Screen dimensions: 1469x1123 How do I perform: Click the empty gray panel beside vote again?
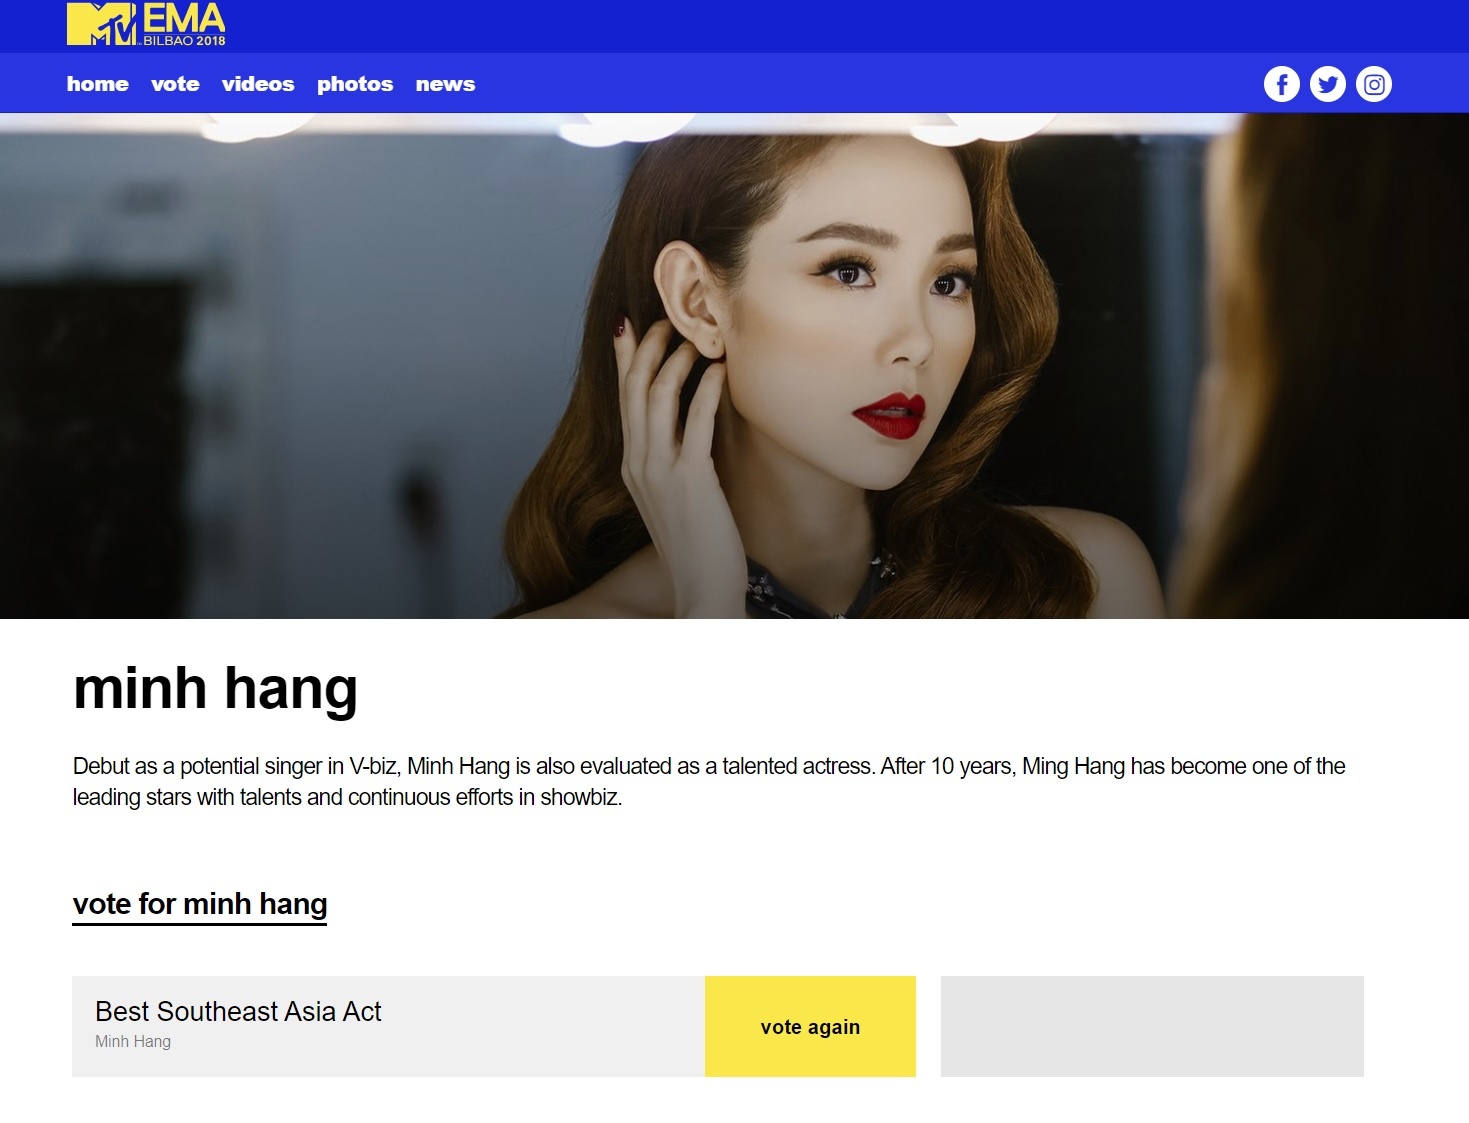pyautogui.click(x=1152, y=1027)
